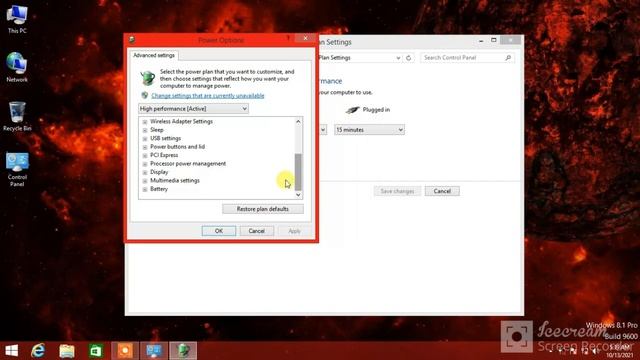Expand Wireless Adapter Settings node
The image size is (640, 360).
(145, 122)
